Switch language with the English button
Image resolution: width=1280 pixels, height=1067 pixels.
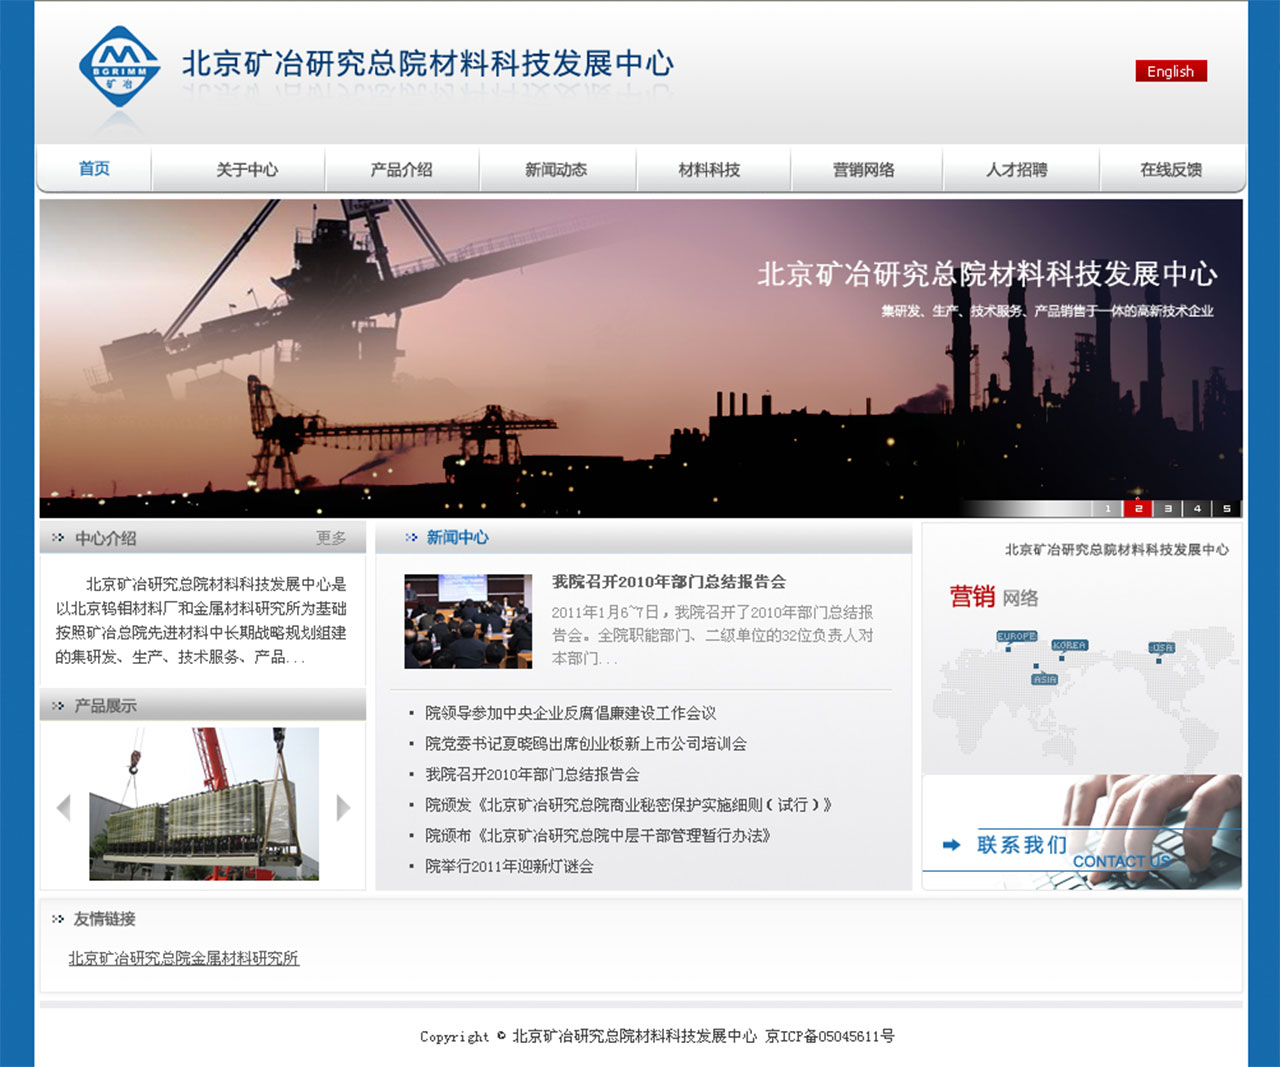pos(1171,71)
